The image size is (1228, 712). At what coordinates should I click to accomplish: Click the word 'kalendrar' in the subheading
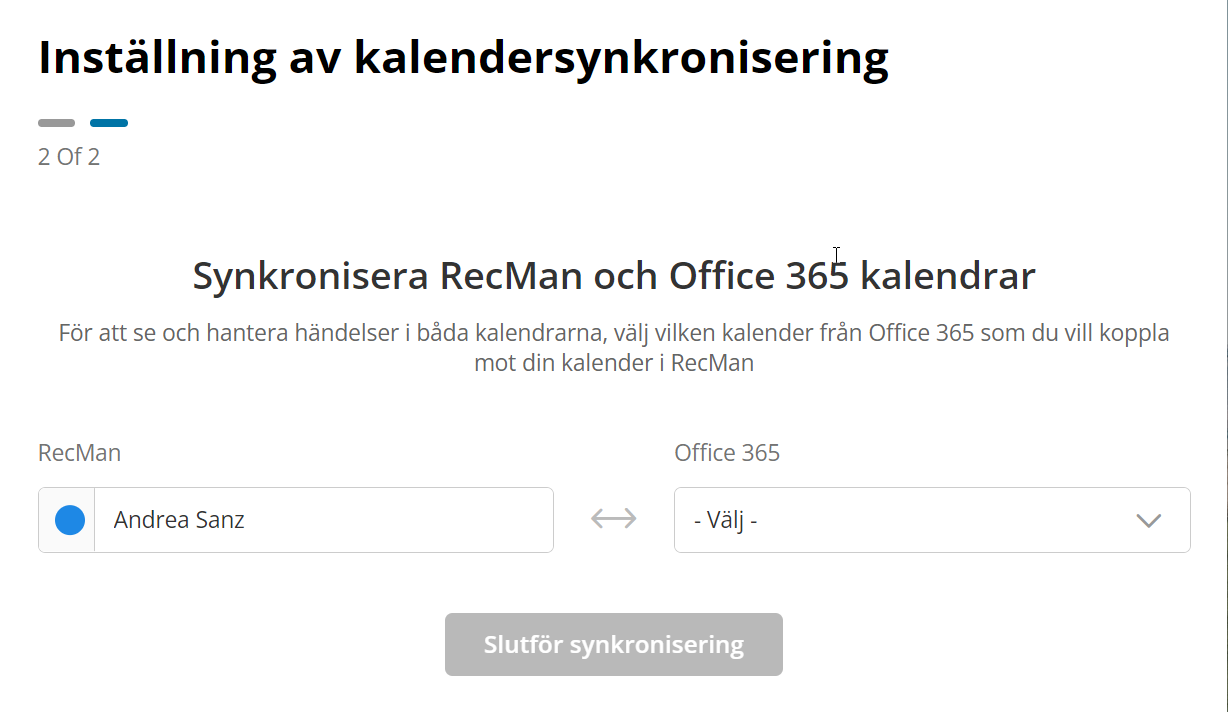(947, 276)
